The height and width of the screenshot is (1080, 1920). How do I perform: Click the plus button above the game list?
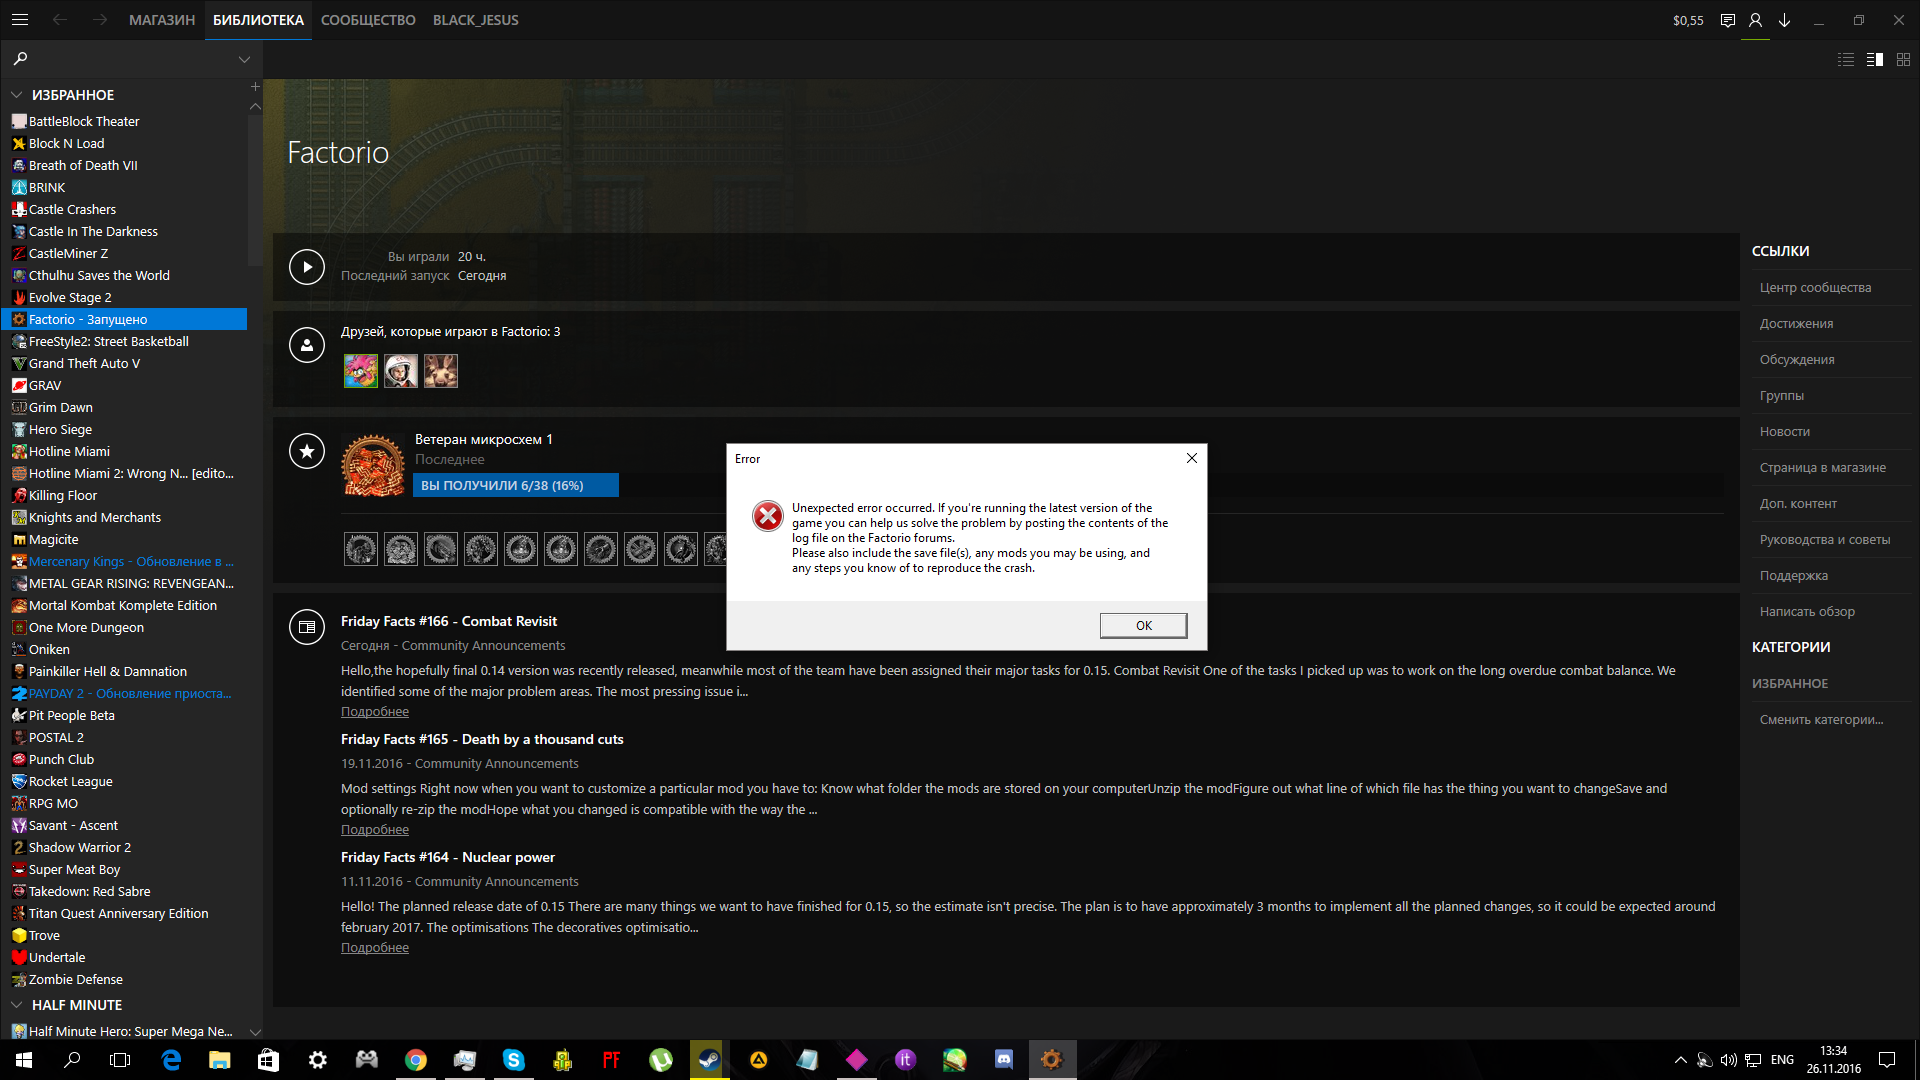click(x=255, y=86)
